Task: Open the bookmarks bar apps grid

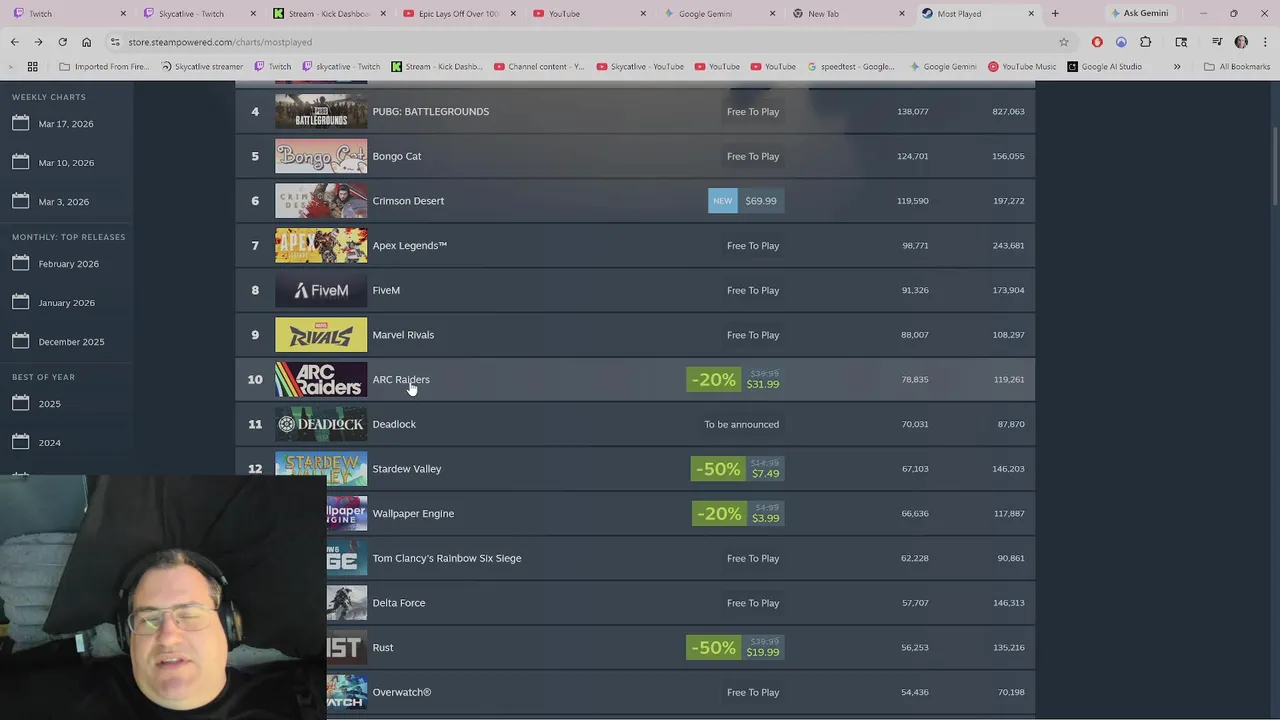Action: point(33,67)
